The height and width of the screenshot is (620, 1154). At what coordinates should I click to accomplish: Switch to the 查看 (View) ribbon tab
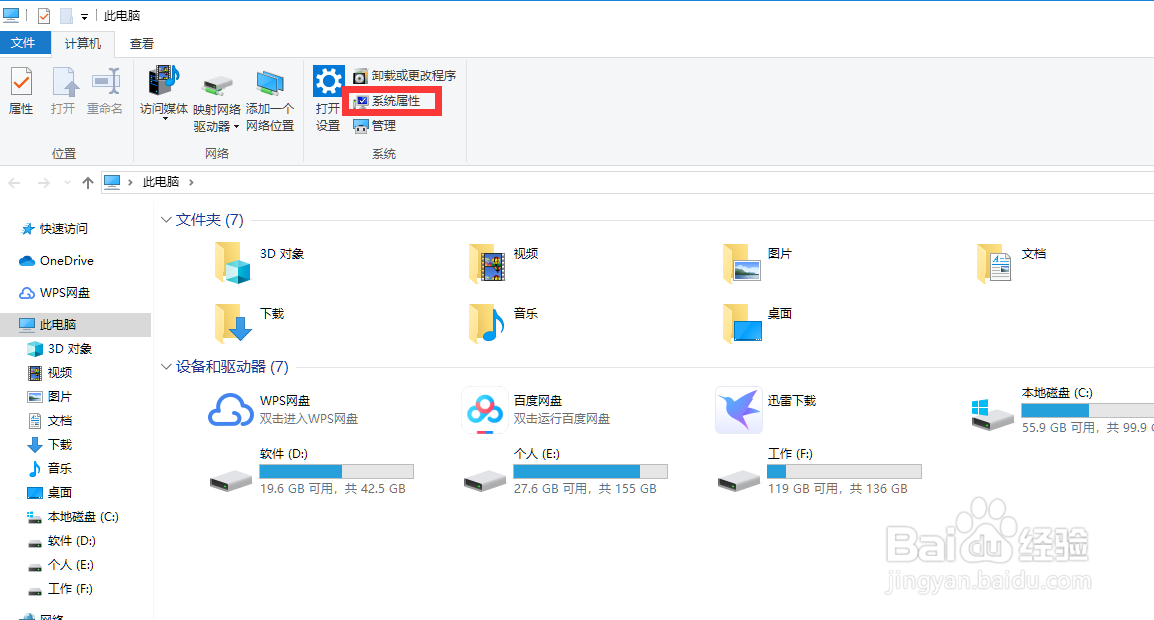(141, 43)
